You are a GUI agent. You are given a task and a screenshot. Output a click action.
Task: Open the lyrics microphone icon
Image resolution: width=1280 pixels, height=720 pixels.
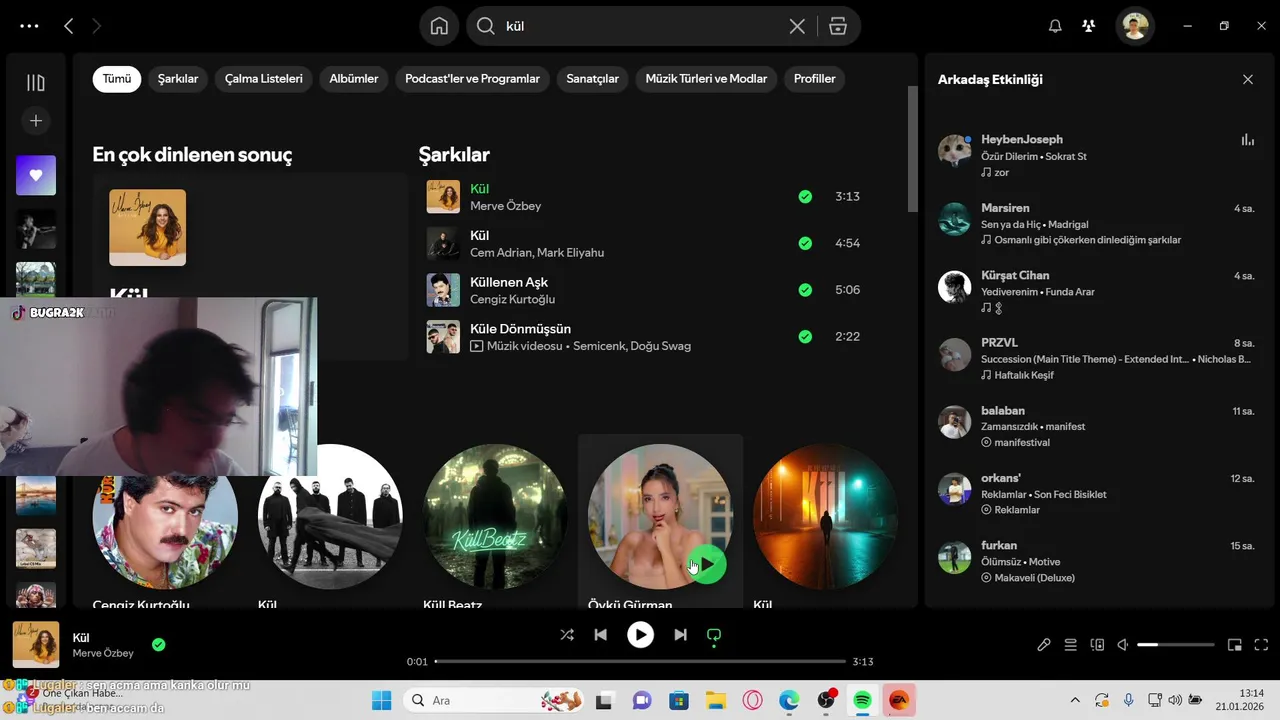[1044, 645]
